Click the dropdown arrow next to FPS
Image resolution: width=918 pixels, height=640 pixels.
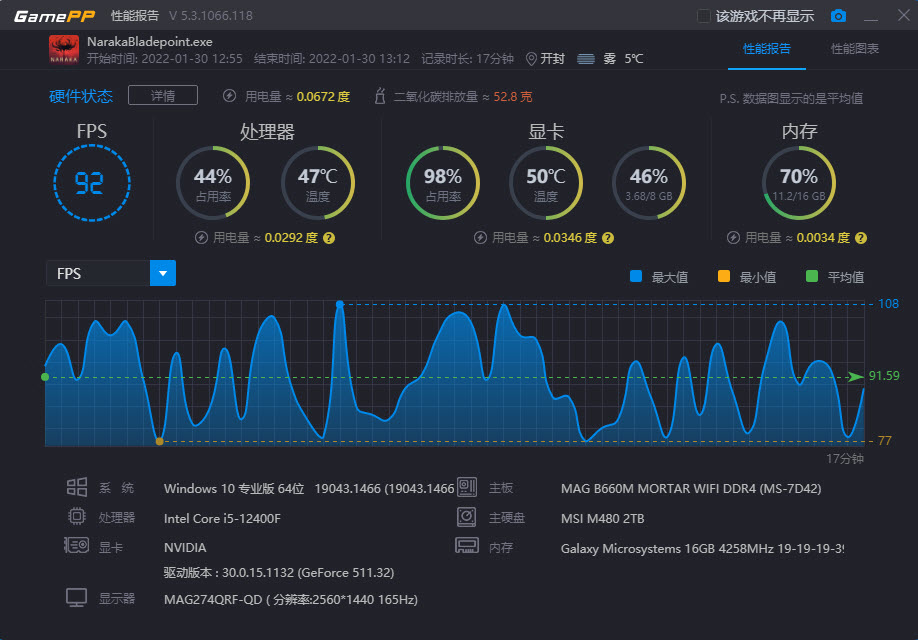pyautogui.click(x=162, y=272)
